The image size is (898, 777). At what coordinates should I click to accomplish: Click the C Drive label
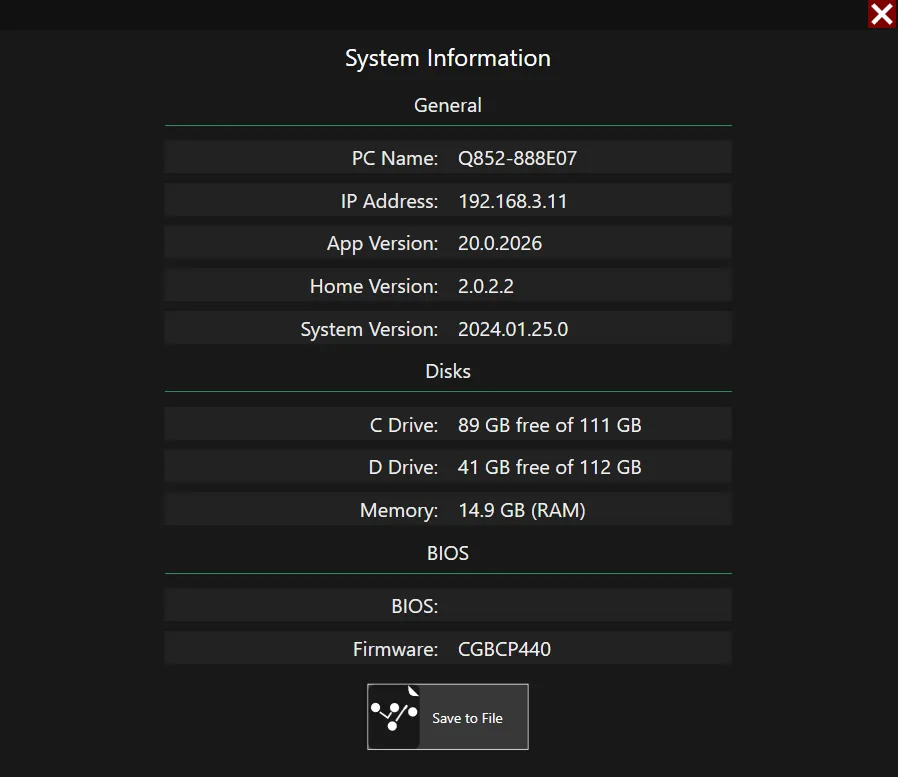(x=404, y=425)
